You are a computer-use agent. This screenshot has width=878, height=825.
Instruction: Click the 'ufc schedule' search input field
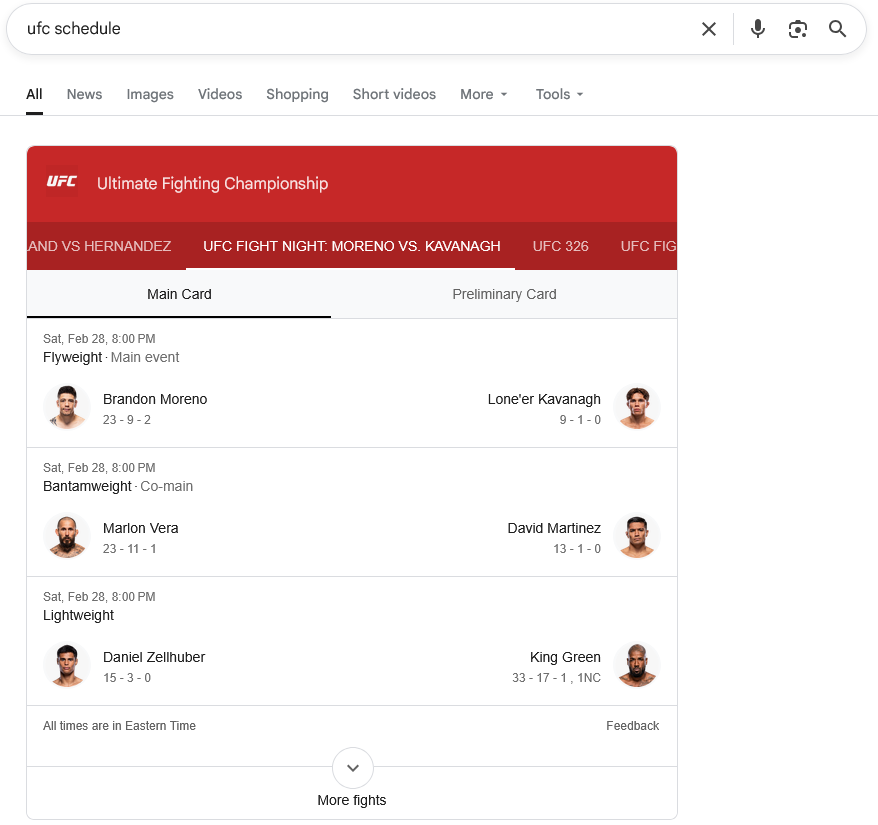(x=358, y=29)
